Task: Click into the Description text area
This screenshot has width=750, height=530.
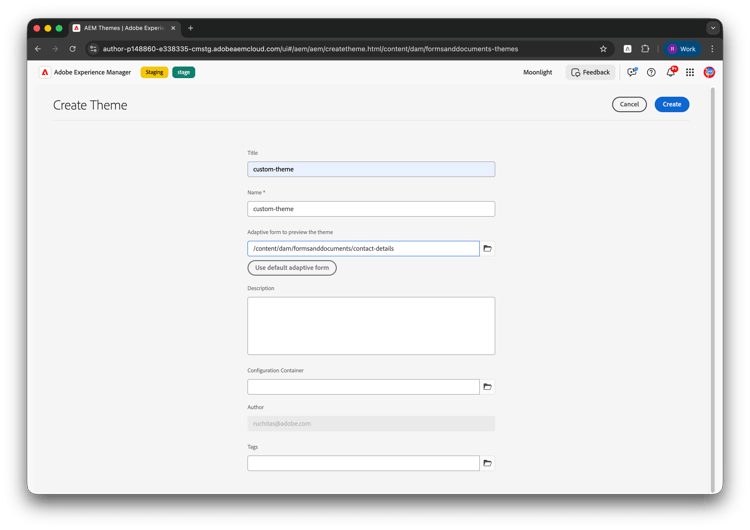Action: pos(371,325)
